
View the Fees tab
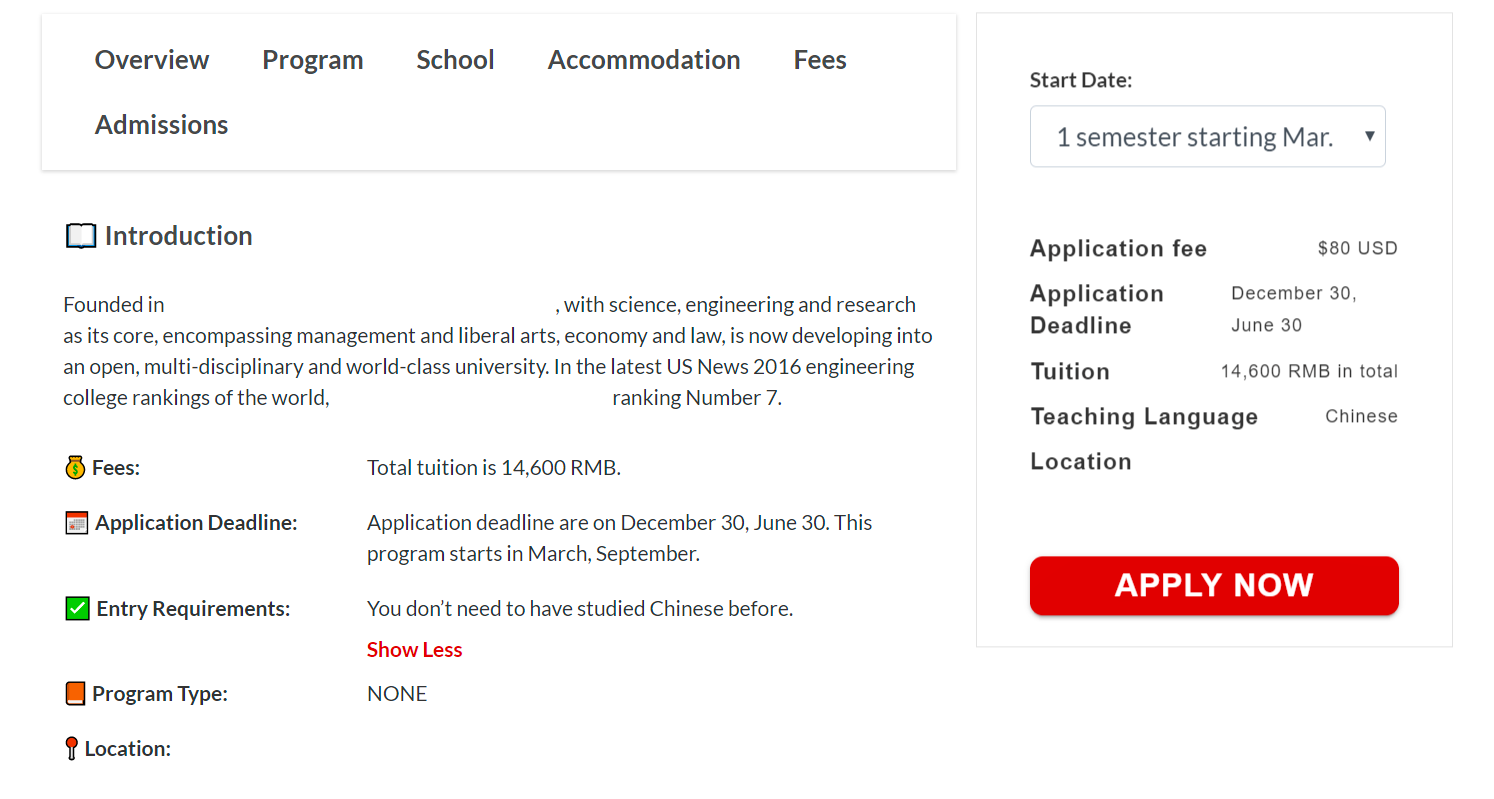pos(820,60)
